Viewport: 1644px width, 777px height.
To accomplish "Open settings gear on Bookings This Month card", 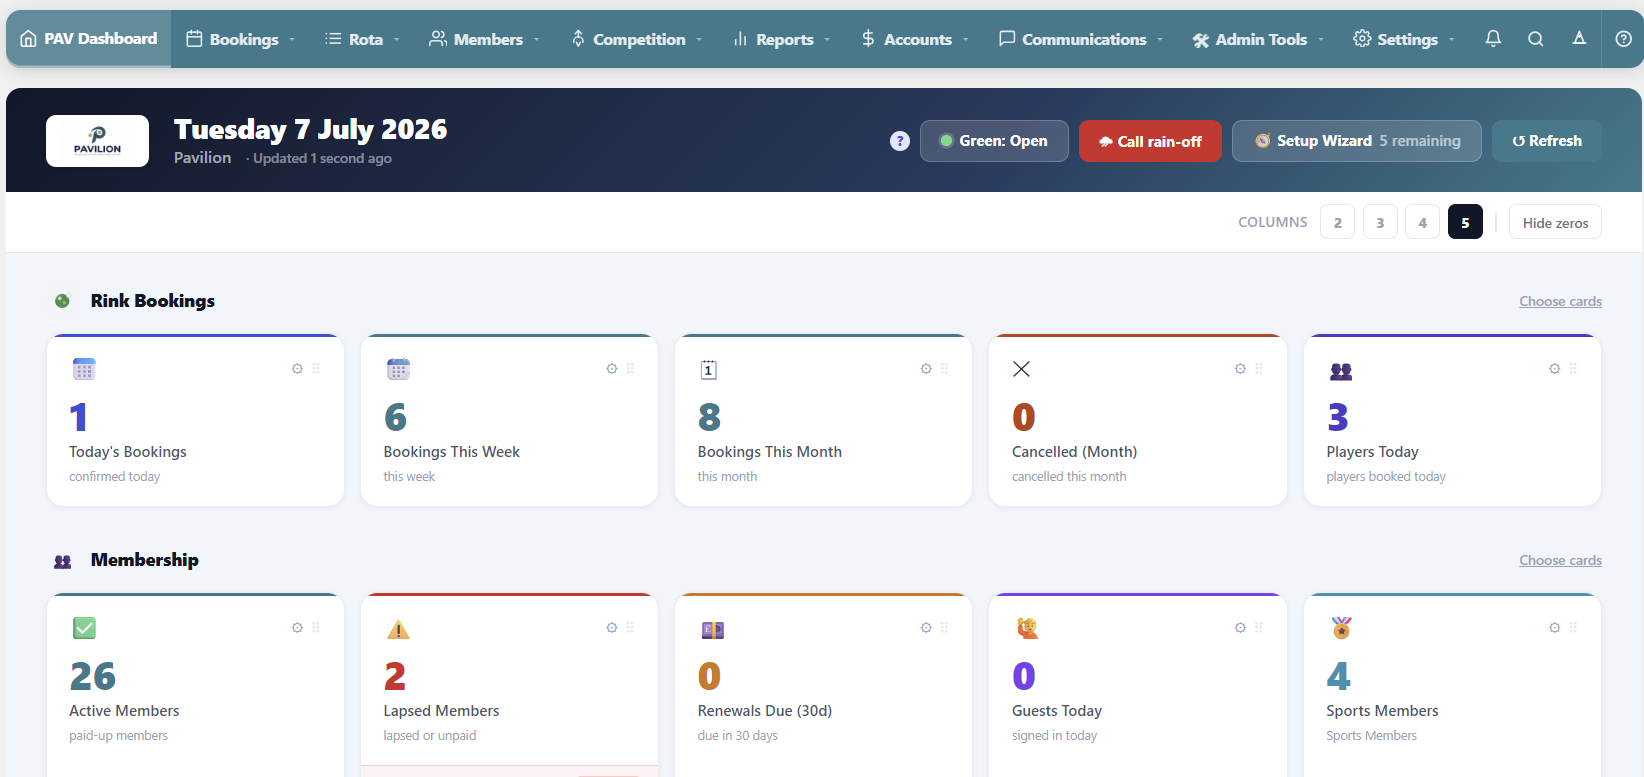I will (926, 369).
